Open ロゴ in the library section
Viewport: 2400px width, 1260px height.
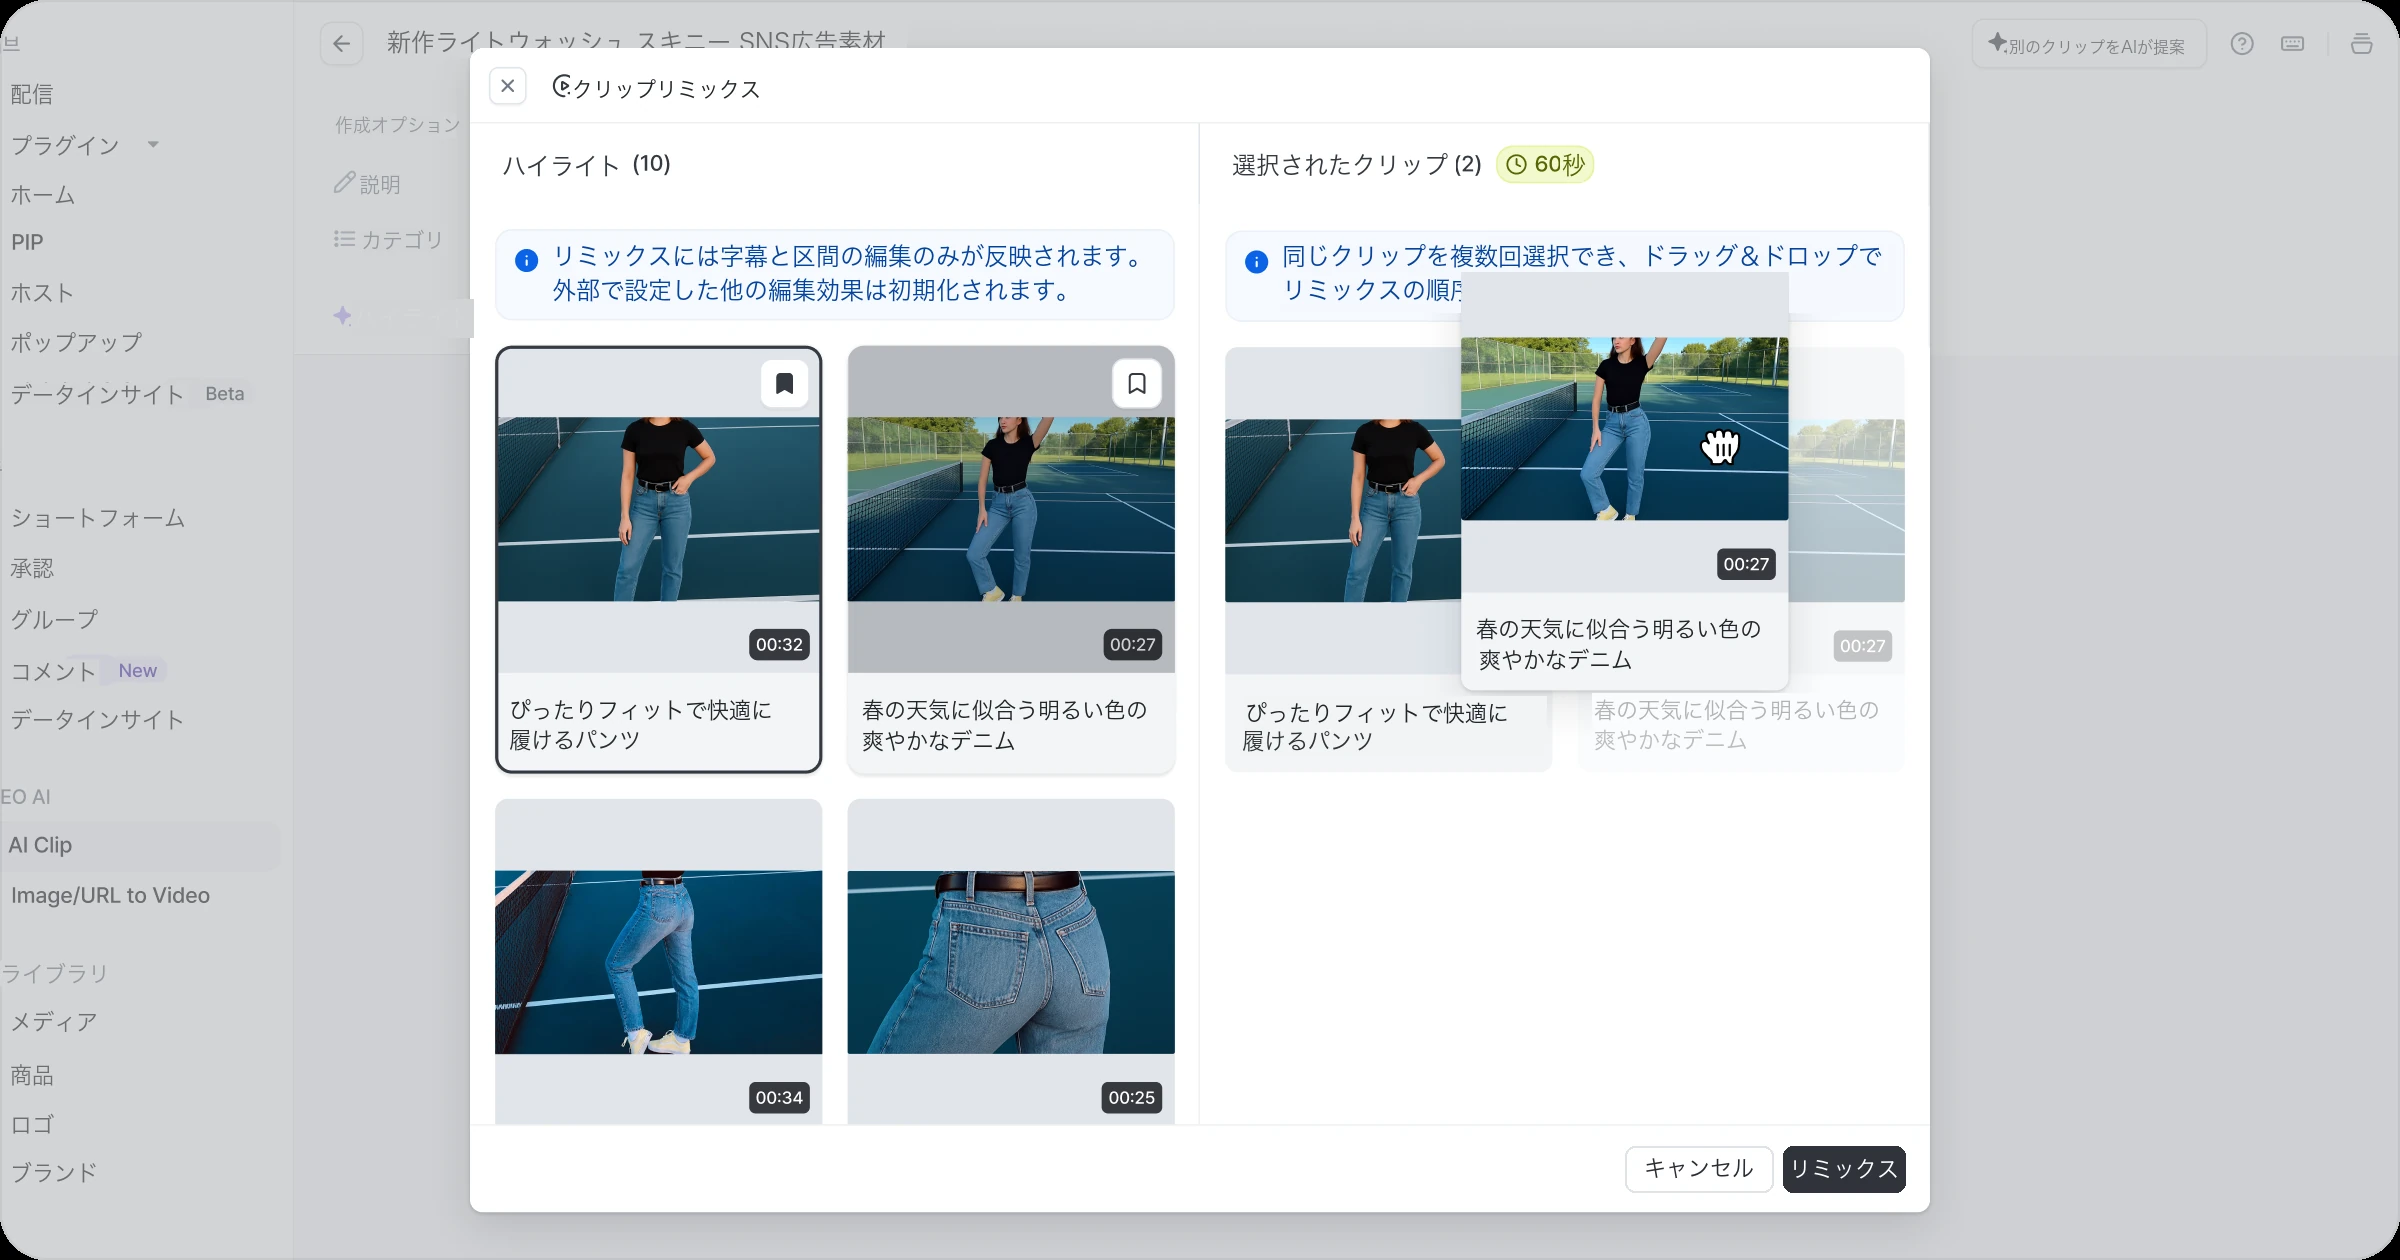tap(32, 1124)
